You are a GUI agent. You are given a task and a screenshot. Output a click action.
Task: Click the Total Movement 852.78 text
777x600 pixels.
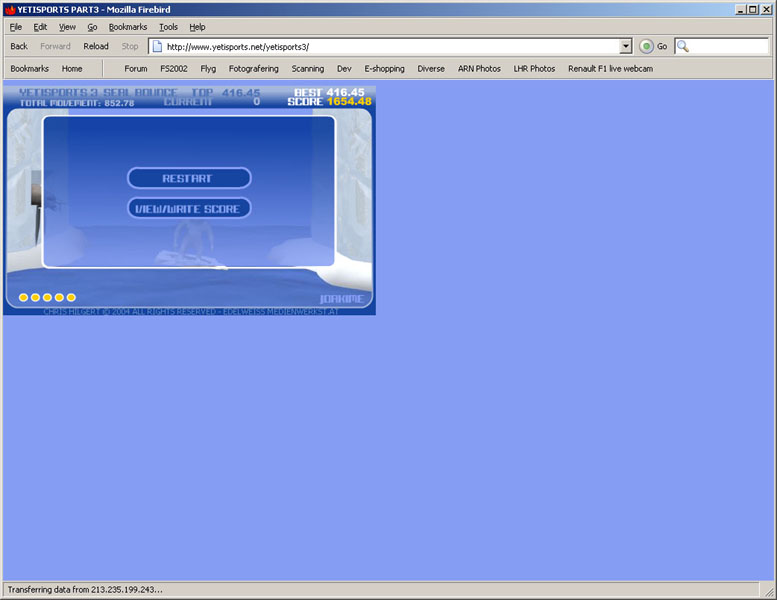click(77, 103)
